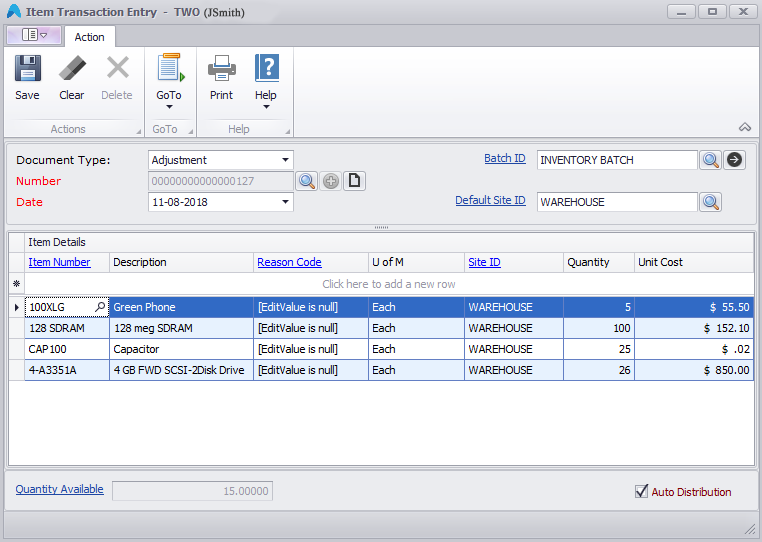
Task: Expand the Help dropdown arrow
Action: [266, 107]
